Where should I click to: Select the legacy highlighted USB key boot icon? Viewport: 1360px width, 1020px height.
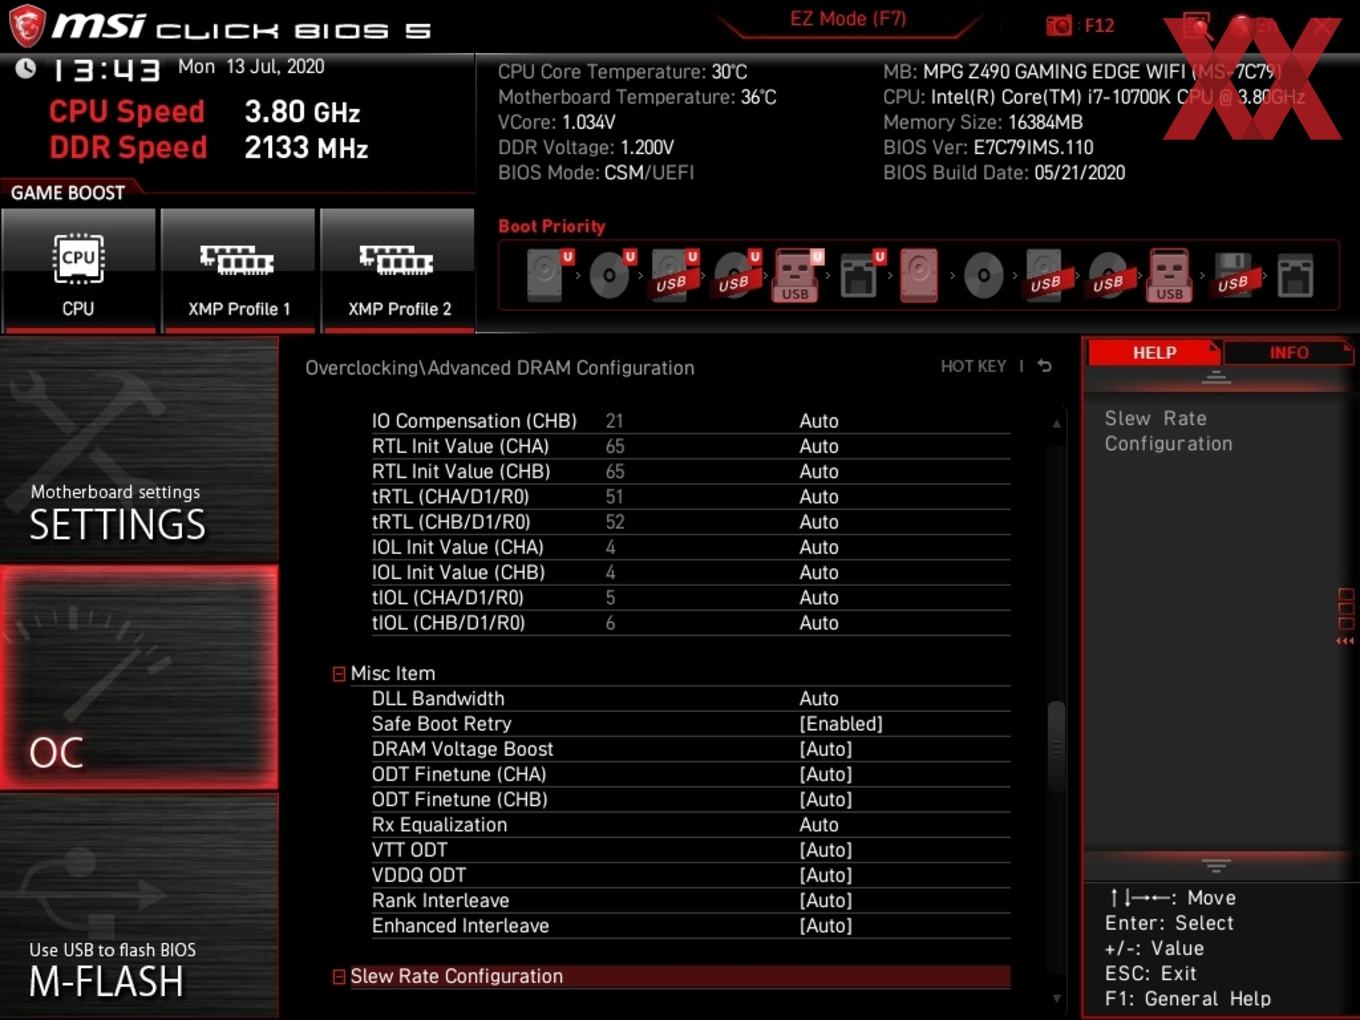[1169, 276]
